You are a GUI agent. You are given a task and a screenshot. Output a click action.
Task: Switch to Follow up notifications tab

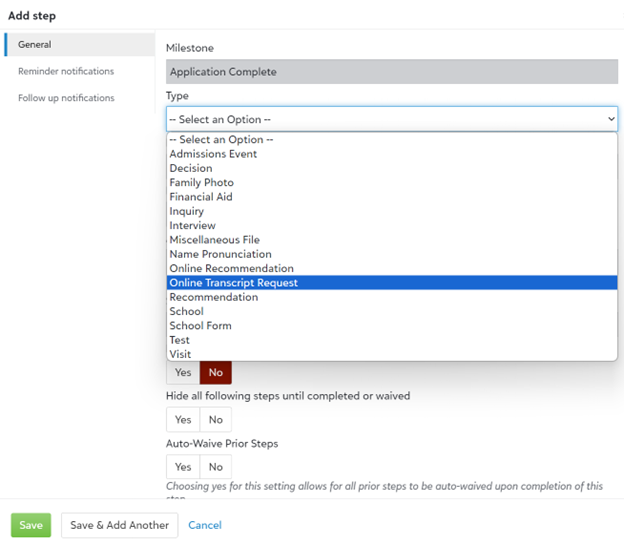coord(66,98)
